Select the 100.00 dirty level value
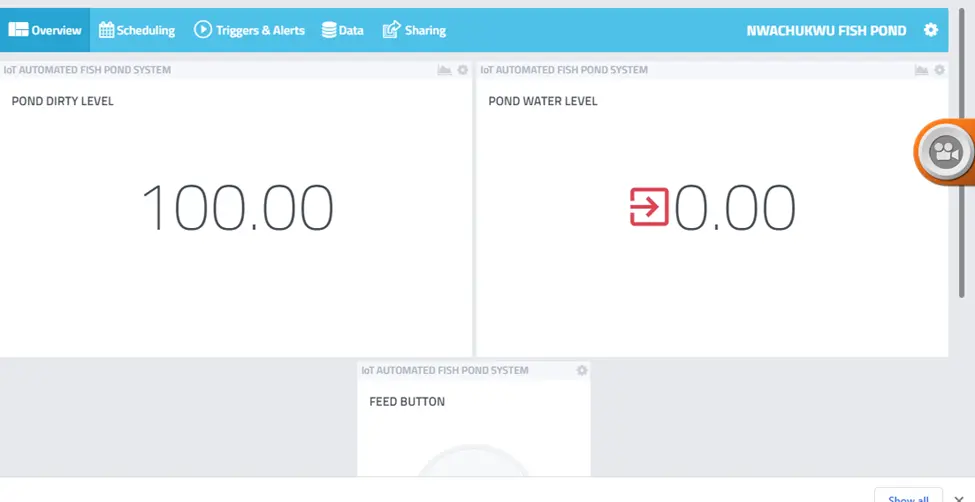Screen dimensions: 975x502 point(238,207)
